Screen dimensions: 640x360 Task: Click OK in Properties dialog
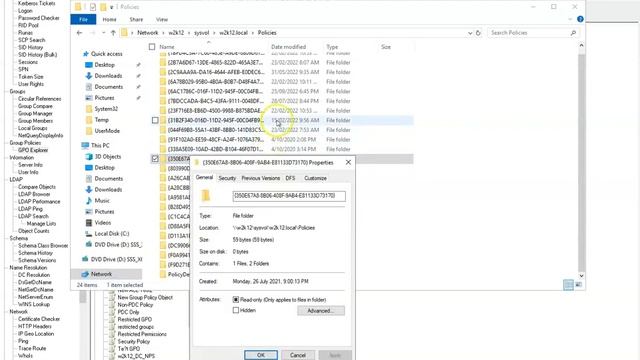pos(261,355)
